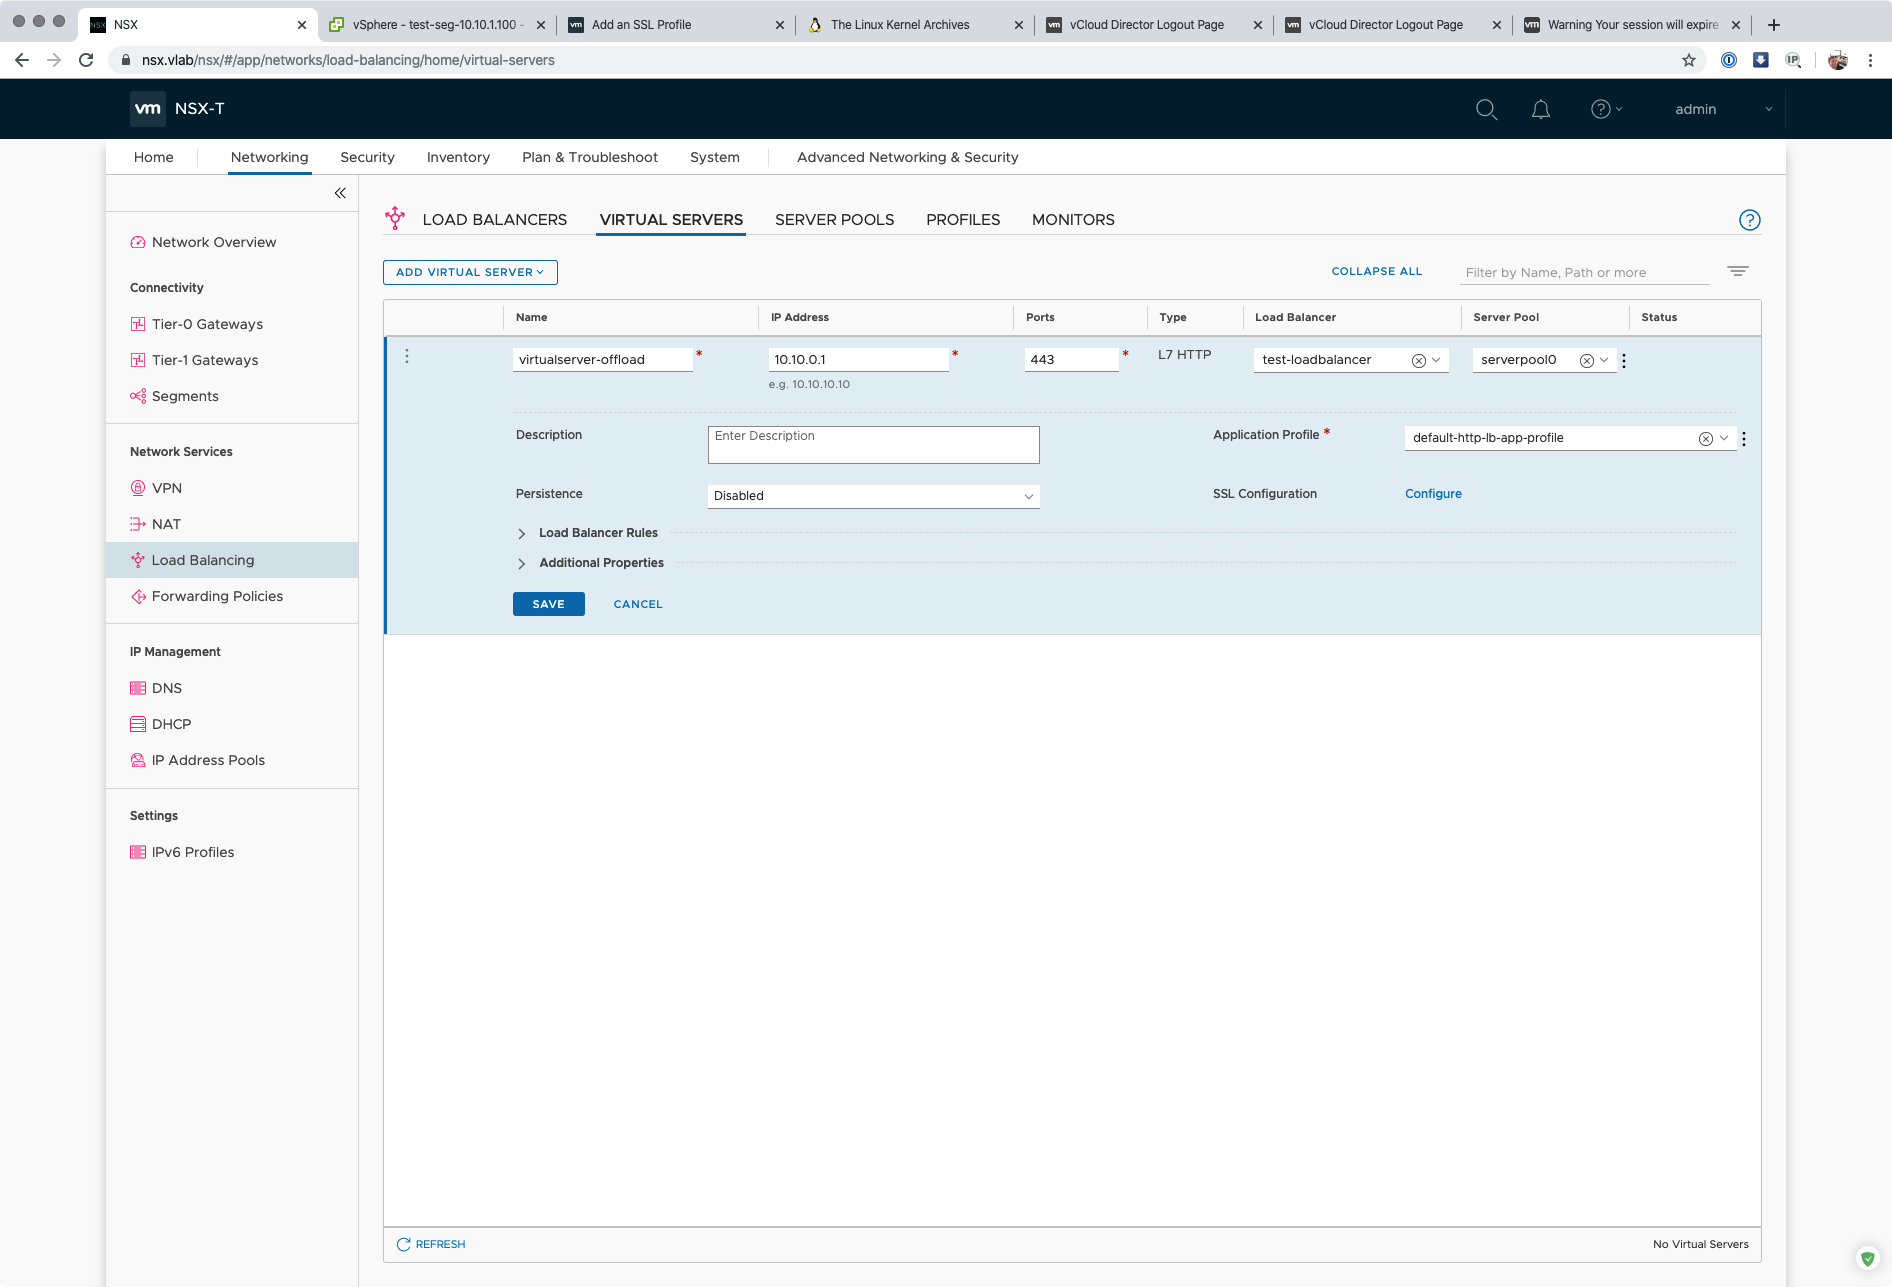The width and height of the screenshot is (1892, 1287).
Task: Expand the Load Balancer Rules section
Action: point(522,534)
